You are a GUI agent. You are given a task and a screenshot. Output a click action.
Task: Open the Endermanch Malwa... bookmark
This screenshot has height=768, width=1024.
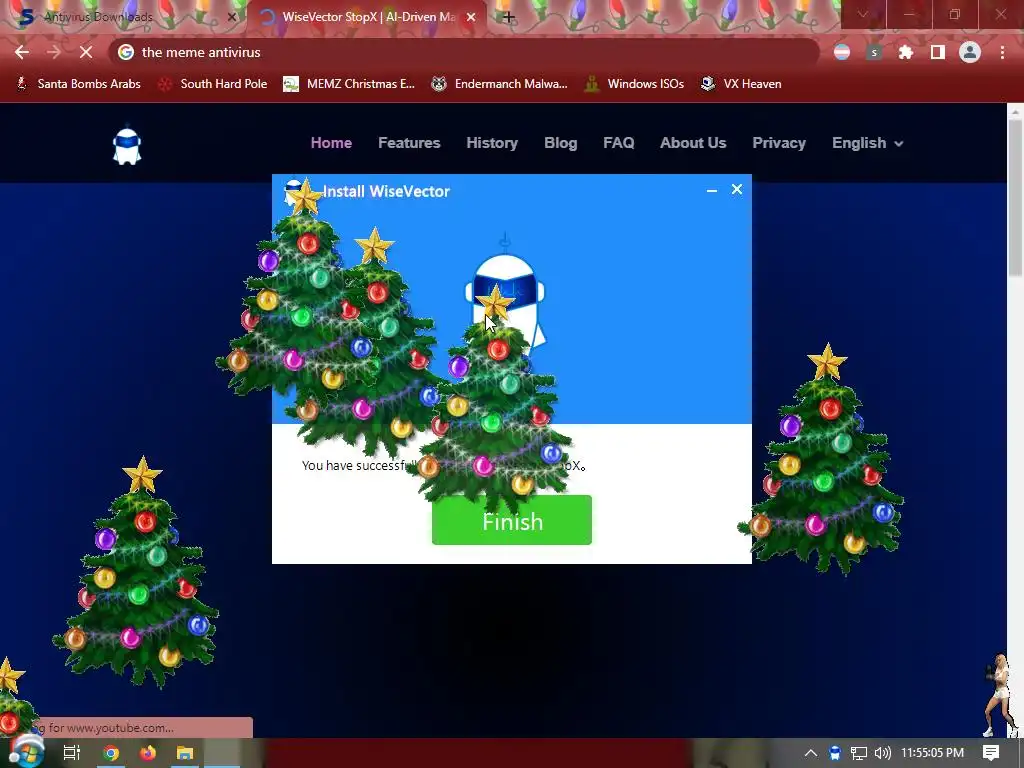[500, 84]
